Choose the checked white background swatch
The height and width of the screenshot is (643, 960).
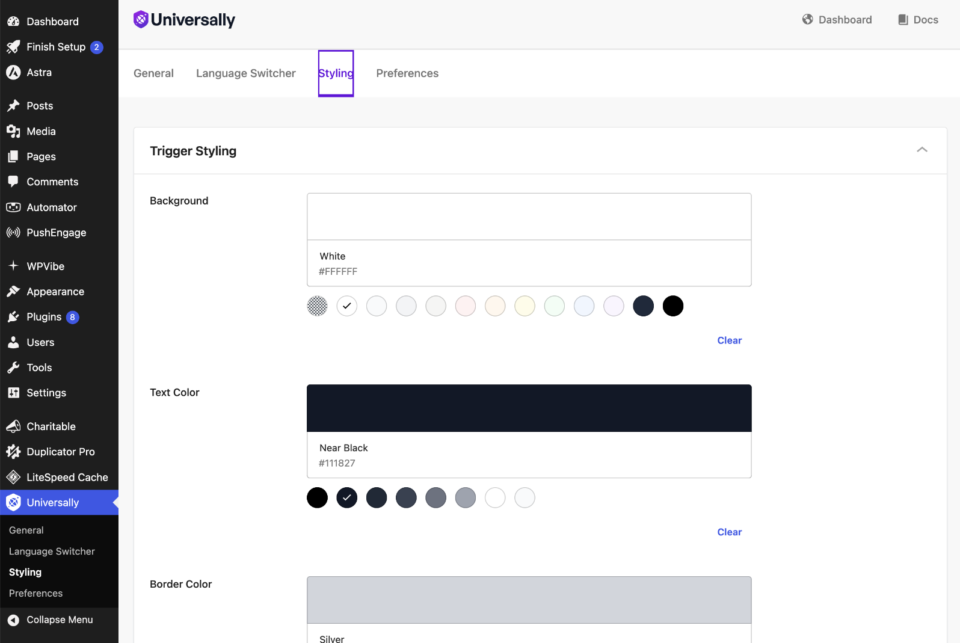pyautogui.click(x=347, y=306)
